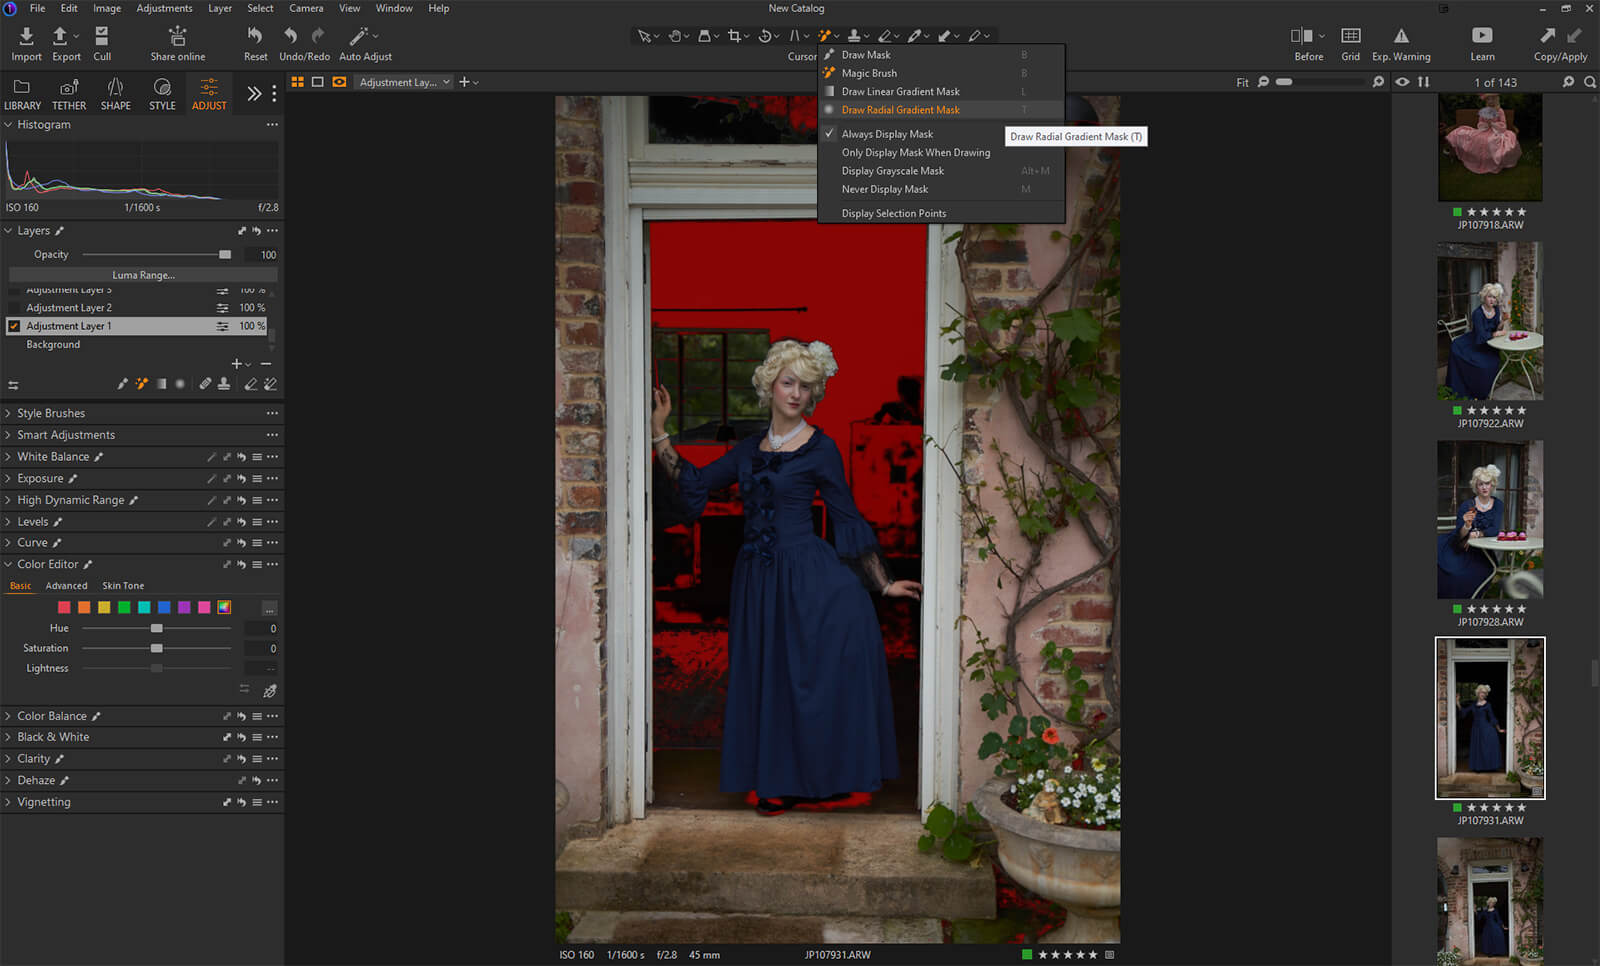The width and height of the screenshot is (1600, 966).
Task: Expand the Vignetting panel
Action: click(8, 802)
